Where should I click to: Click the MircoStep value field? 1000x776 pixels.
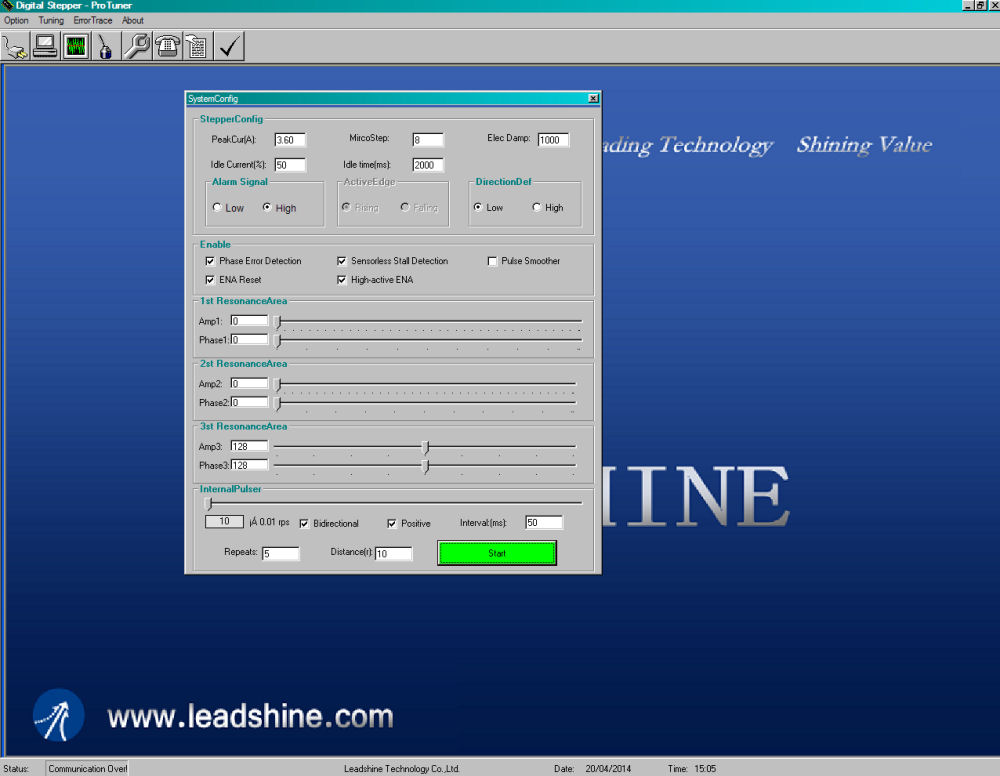pyautogui.click(x=427, y=140)
